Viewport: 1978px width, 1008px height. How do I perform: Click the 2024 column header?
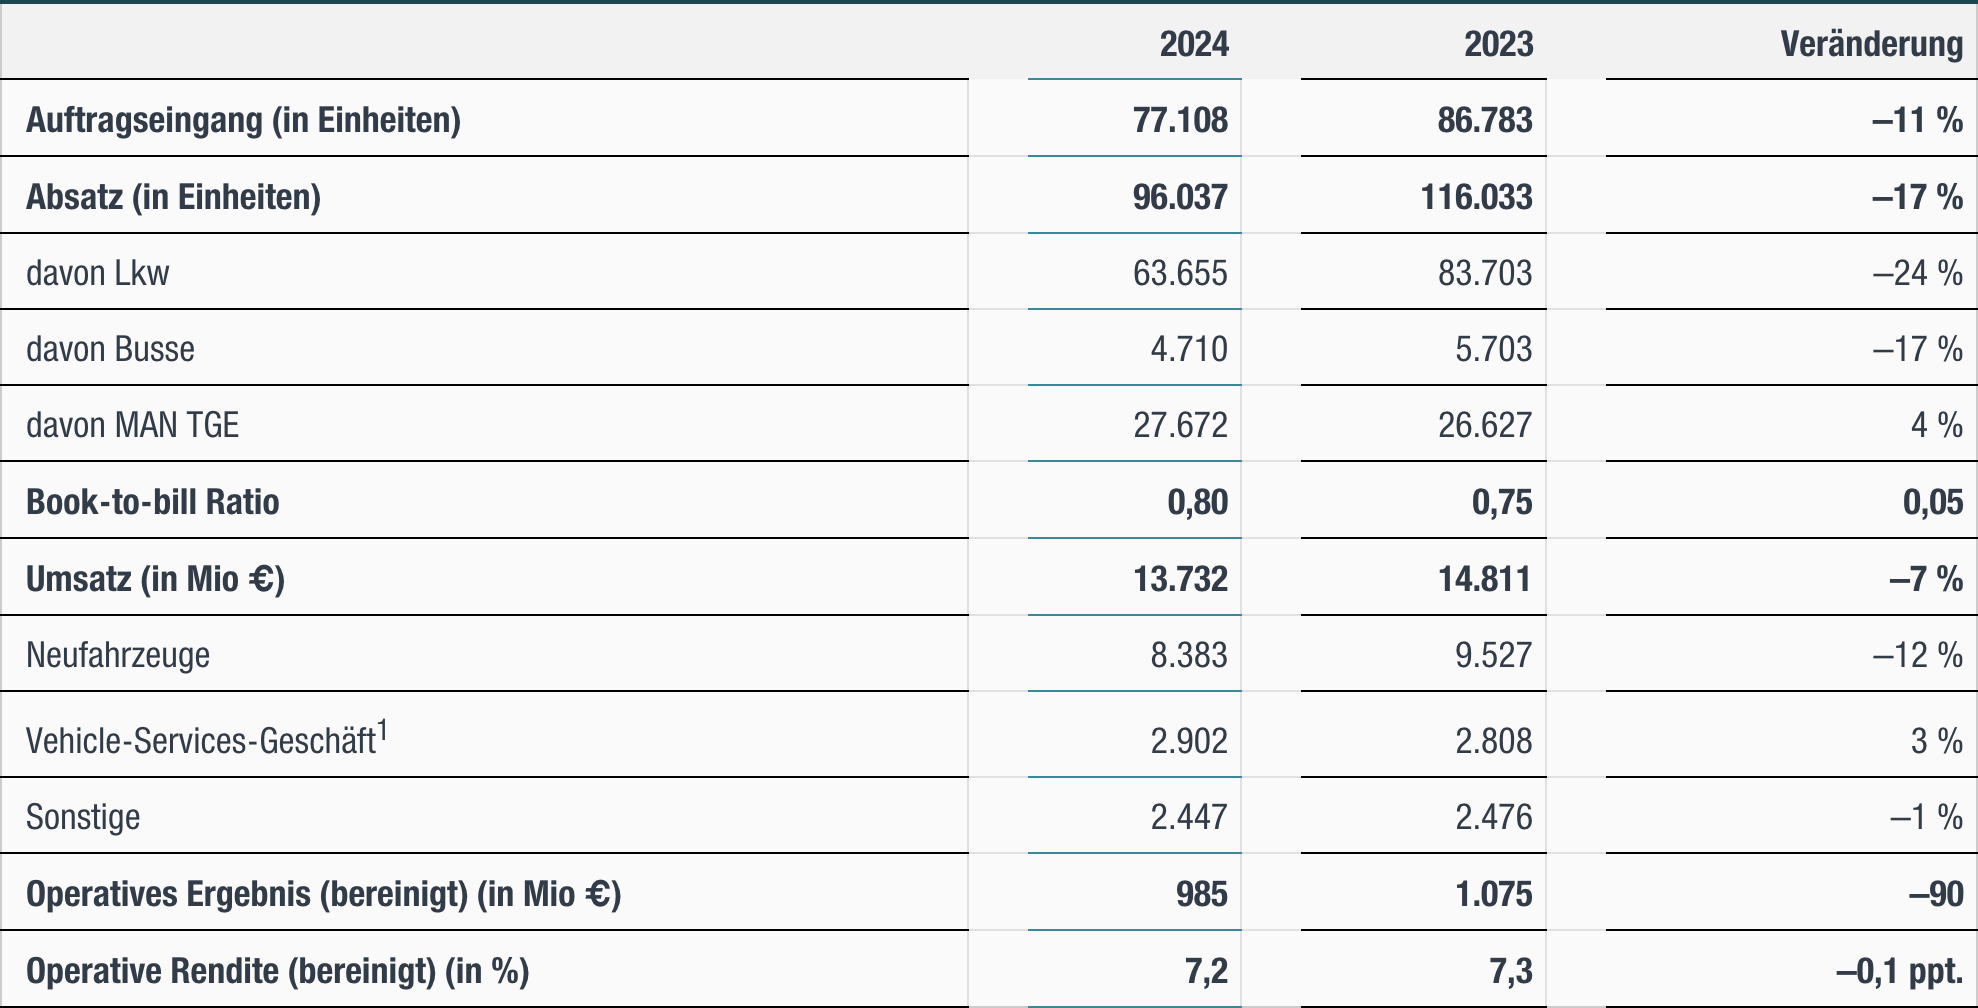(x=1194, y=44)
